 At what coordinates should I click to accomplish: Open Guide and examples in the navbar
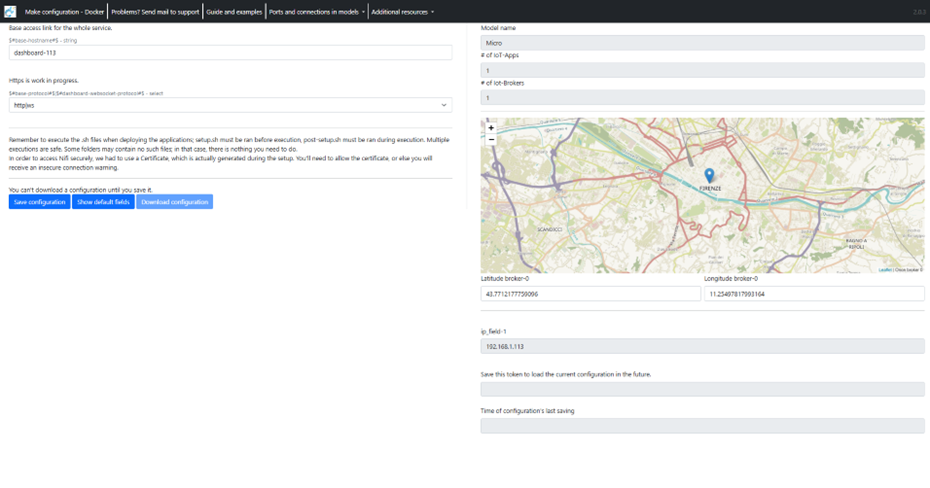[234, 11]
